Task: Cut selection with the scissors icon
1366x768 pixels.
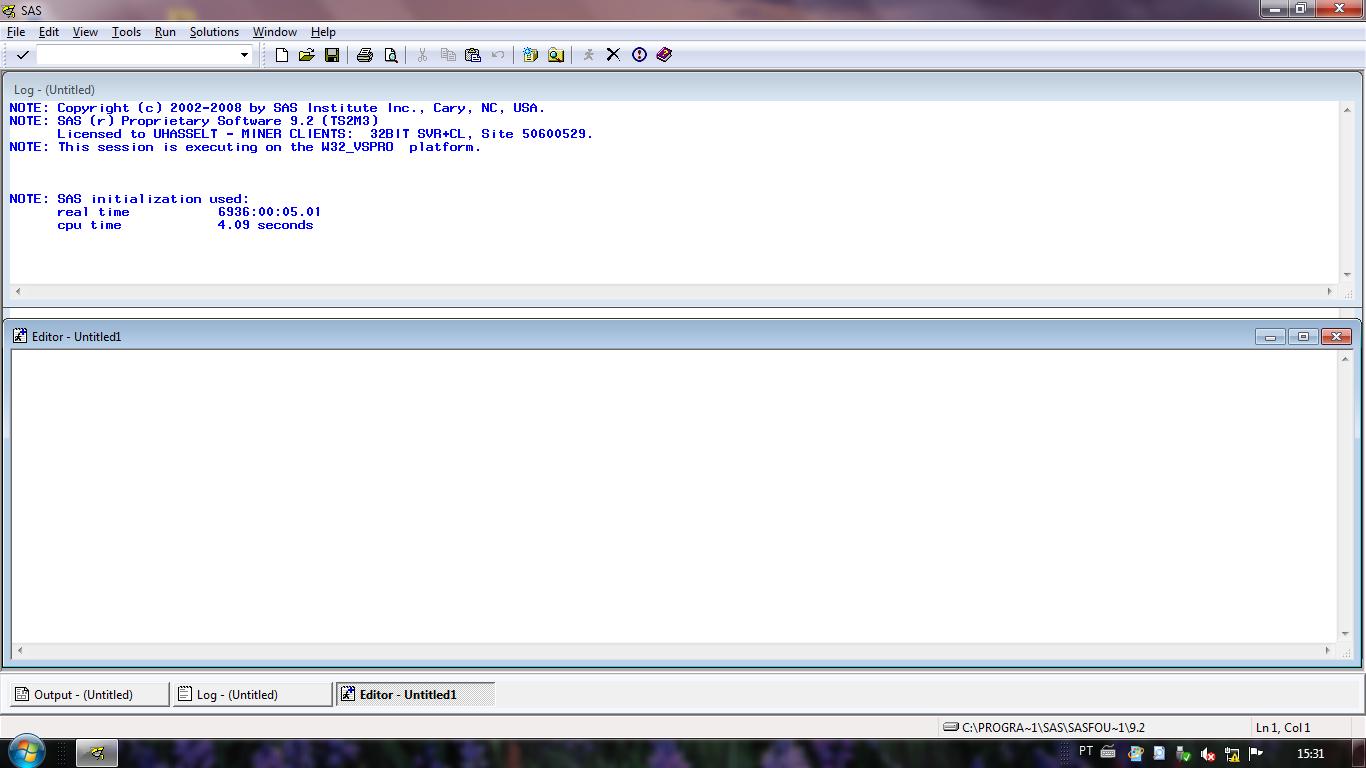Action: pyautogui.click(x=422, y=55)
